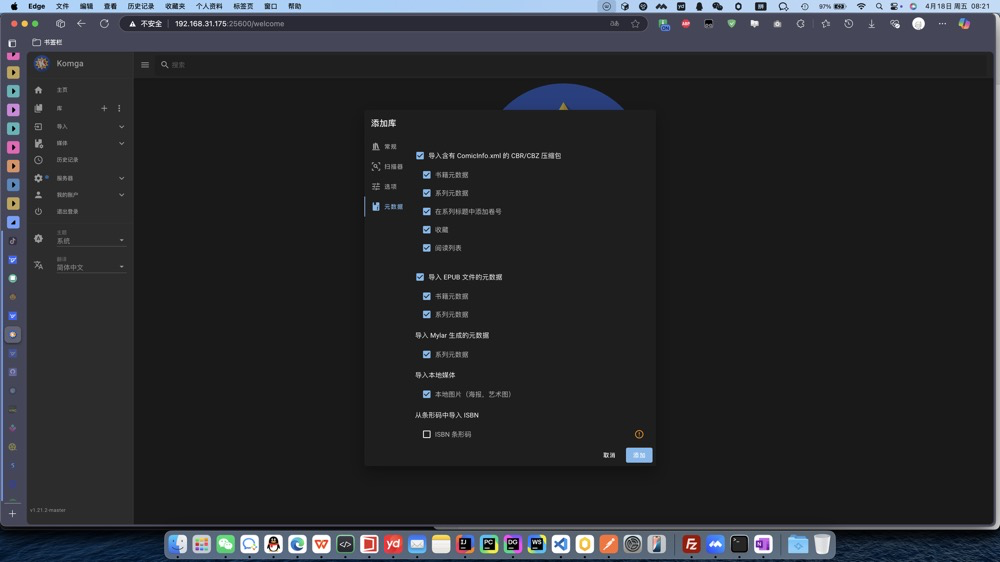Open the library three-dot options menu
The width and height of the screenshot is (1000, 562).
pos(119,108)
